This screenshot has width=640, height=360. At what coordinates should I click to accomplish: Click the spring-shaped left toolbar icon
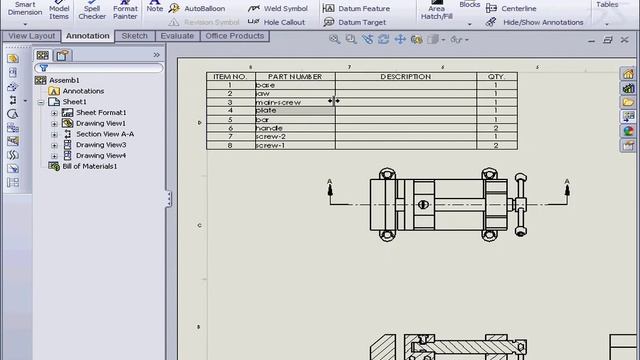coord(13,155)
